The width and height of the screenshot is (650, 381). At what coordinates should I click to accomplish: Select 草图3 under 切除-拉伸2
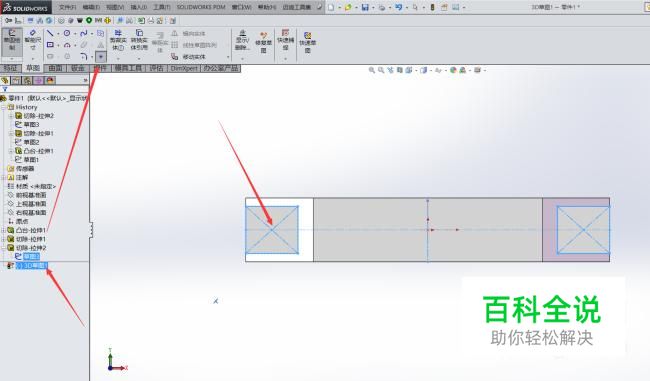pos(32,257)
